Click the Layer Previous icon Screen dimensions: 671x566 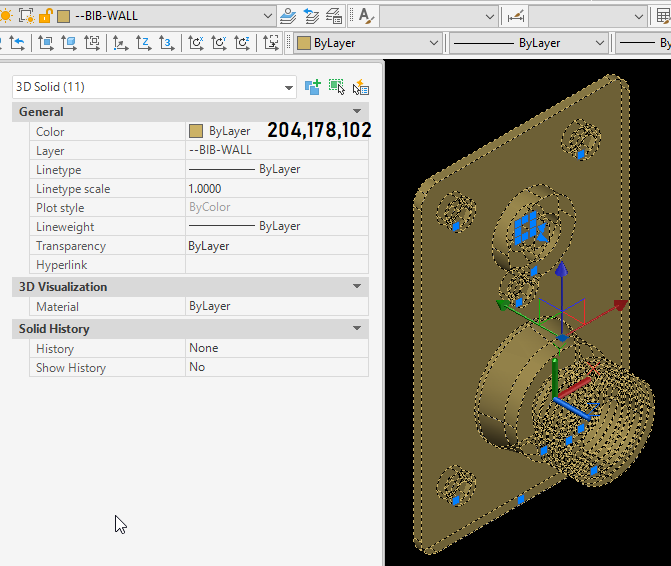click(x=311, y=16)
